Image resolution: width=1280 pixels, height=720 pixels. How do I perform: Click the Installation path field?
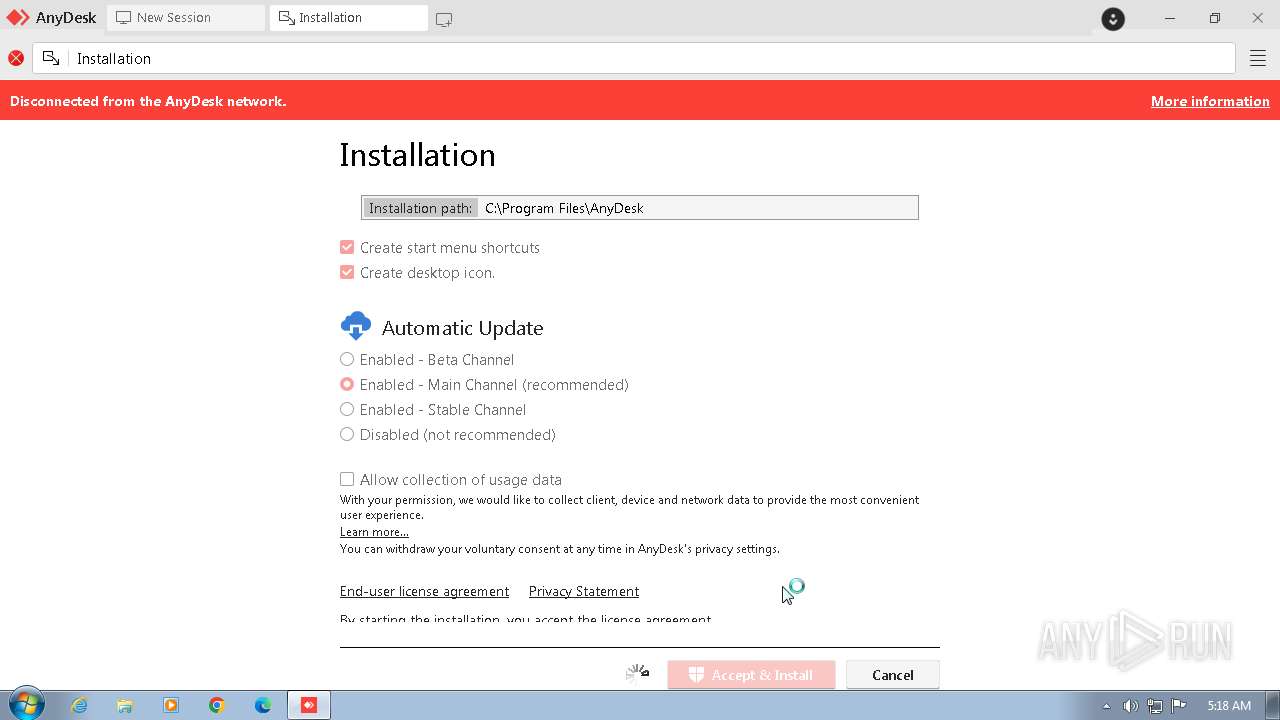coord(640,207)
